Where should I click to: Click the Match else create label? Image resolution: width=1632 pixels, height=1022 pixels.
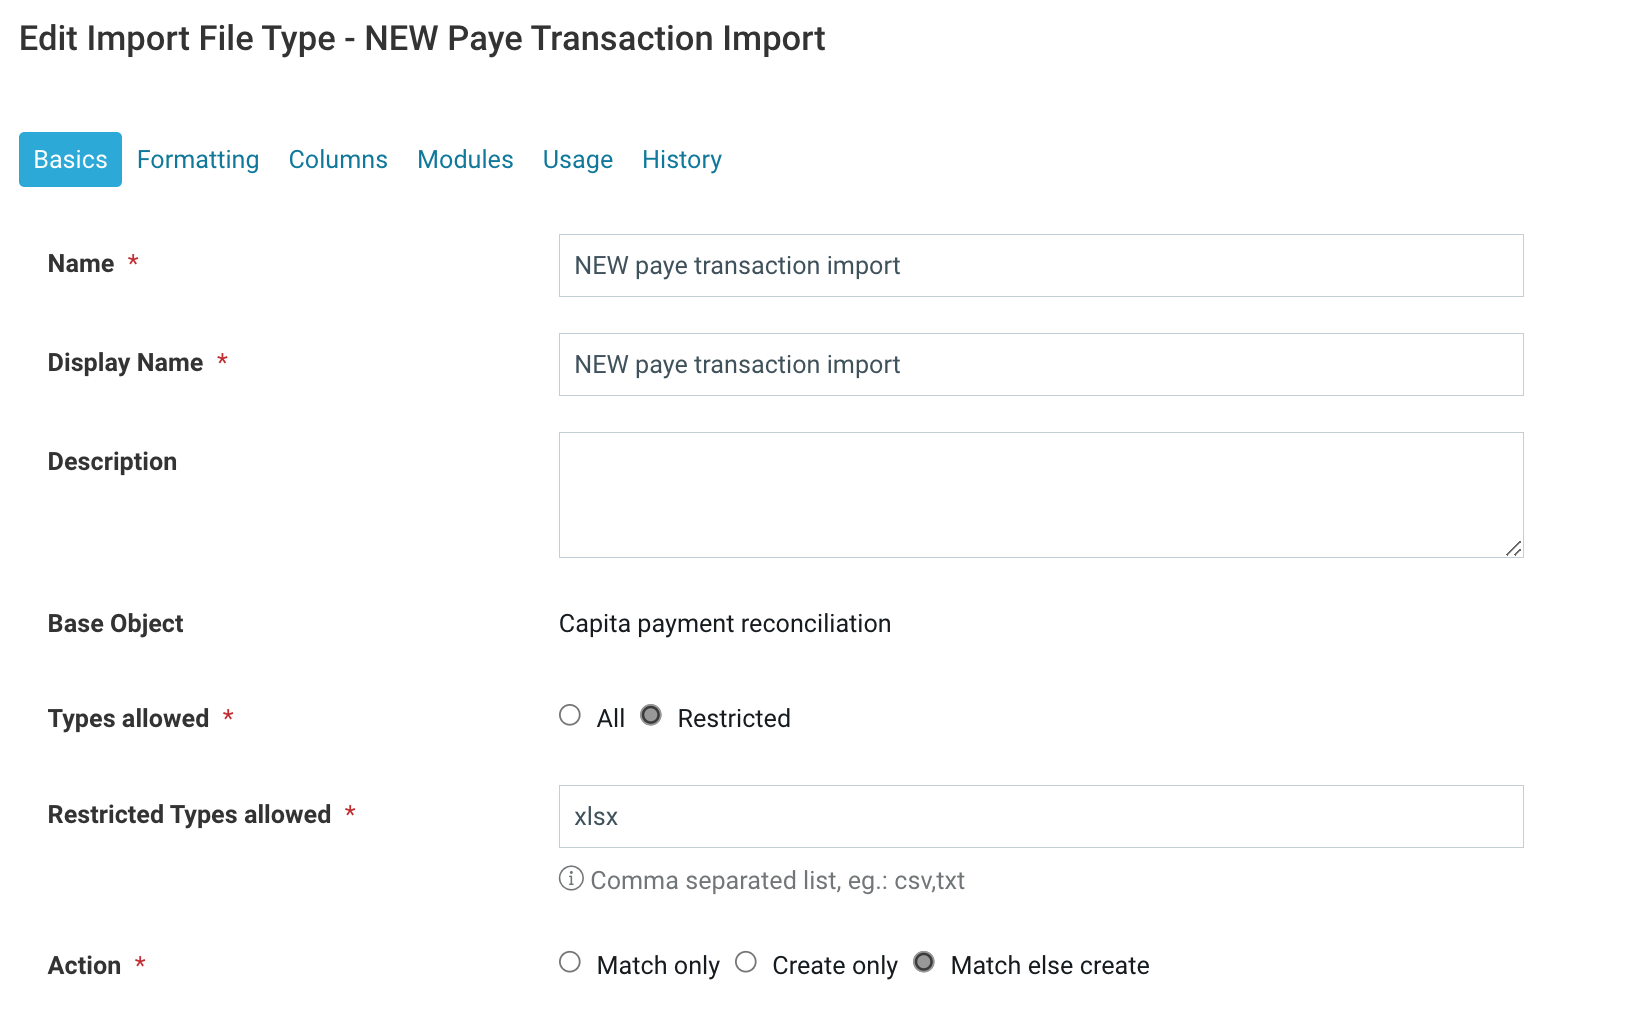(x=1050, y=966)
